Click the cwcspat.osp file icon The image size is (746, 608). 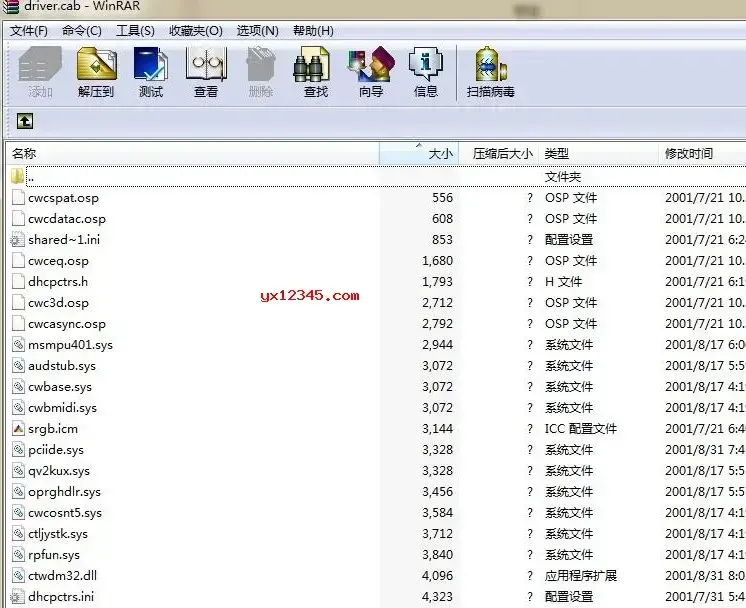[x=18, y=197]
